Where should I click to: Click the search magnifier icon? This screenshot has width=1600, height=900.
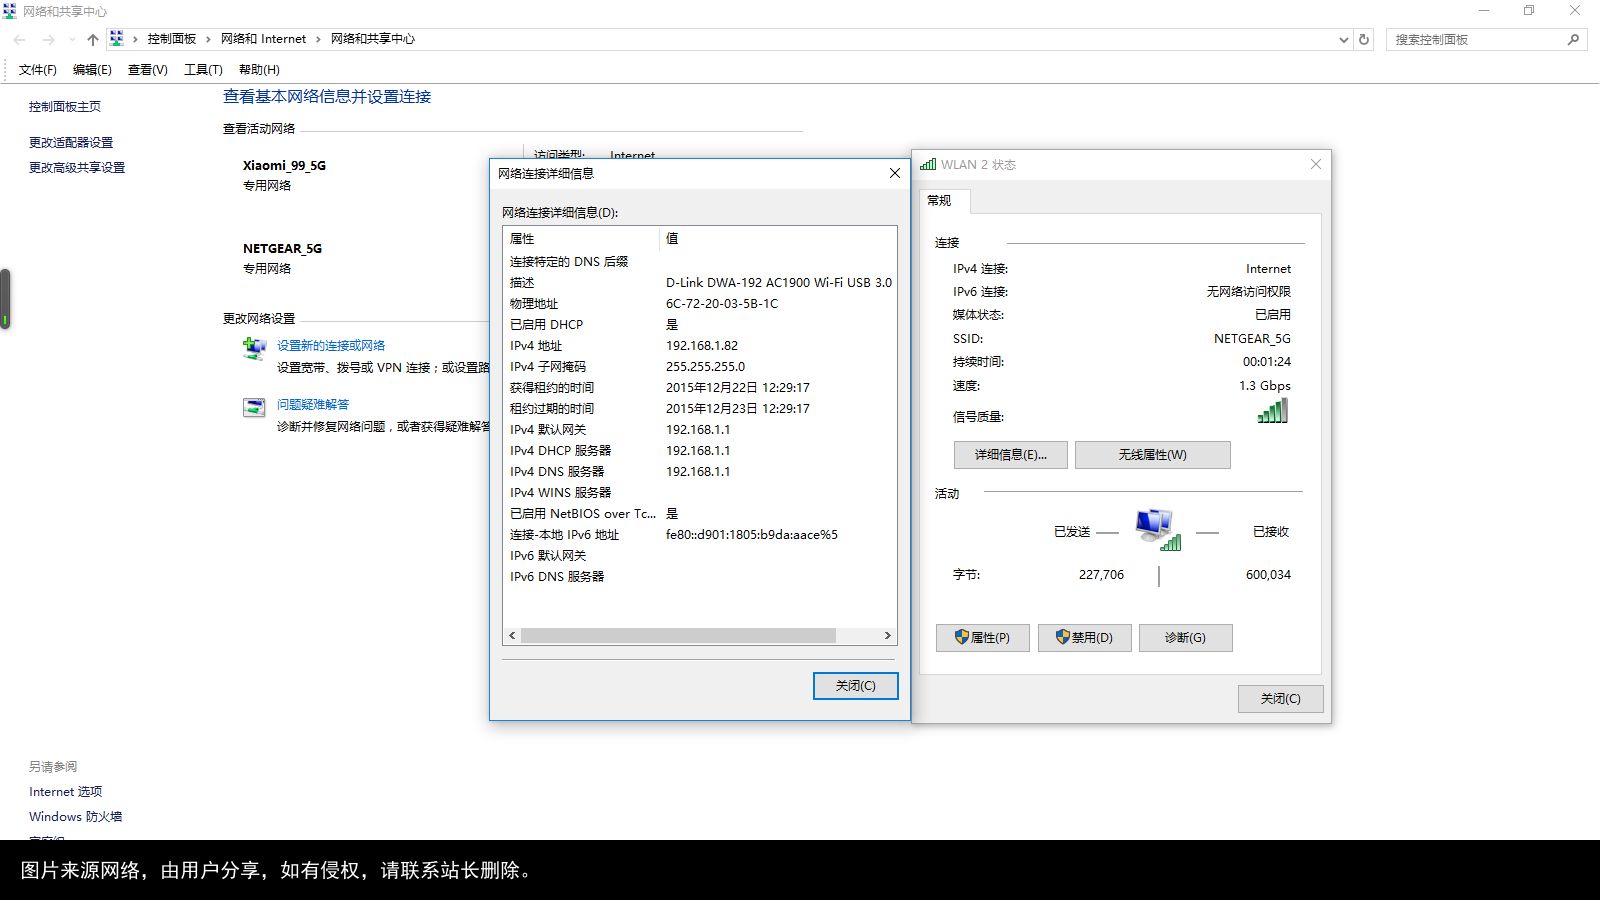point(1573,39)
